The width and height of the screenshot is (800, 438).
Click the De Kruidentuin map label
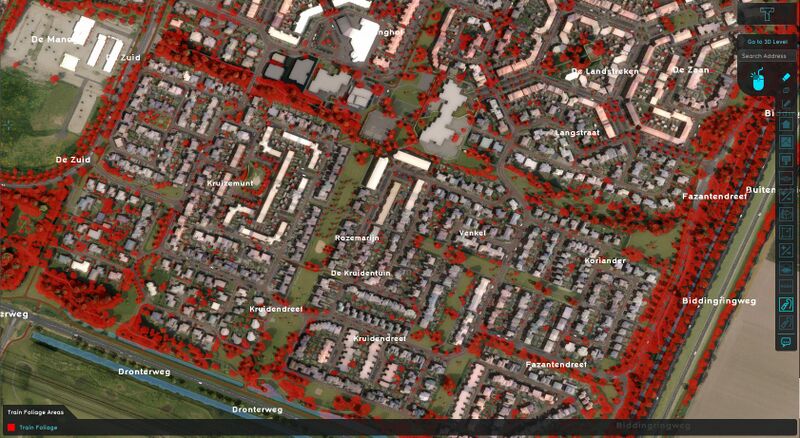[x=361, y=272]
